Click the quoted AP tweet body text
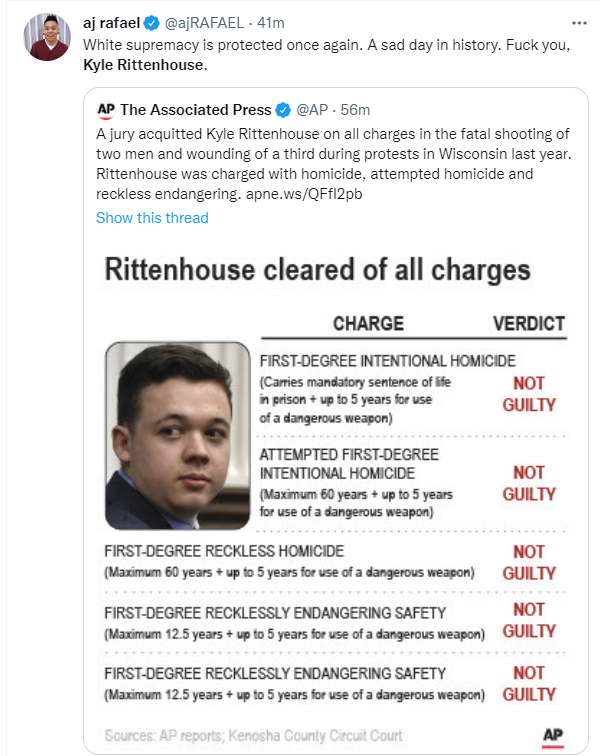 [x=334, y=164]
